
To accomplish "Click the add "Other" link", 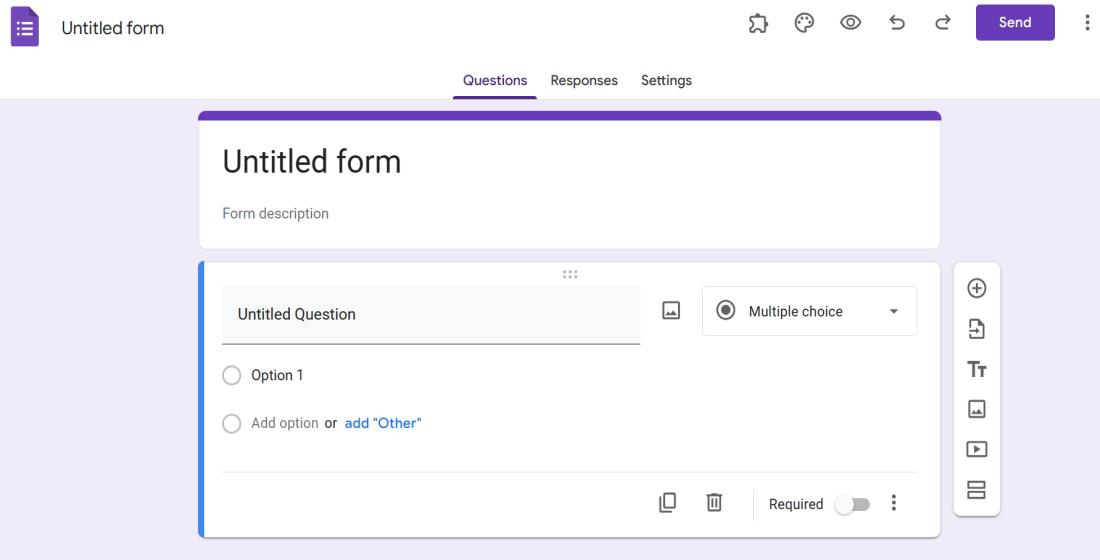I will (383, 423).
